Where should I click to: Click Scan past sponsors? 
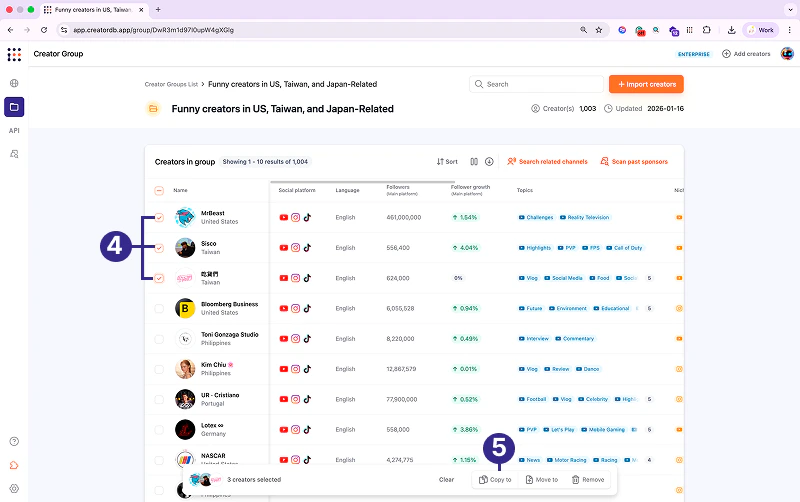tap(634, 162)
